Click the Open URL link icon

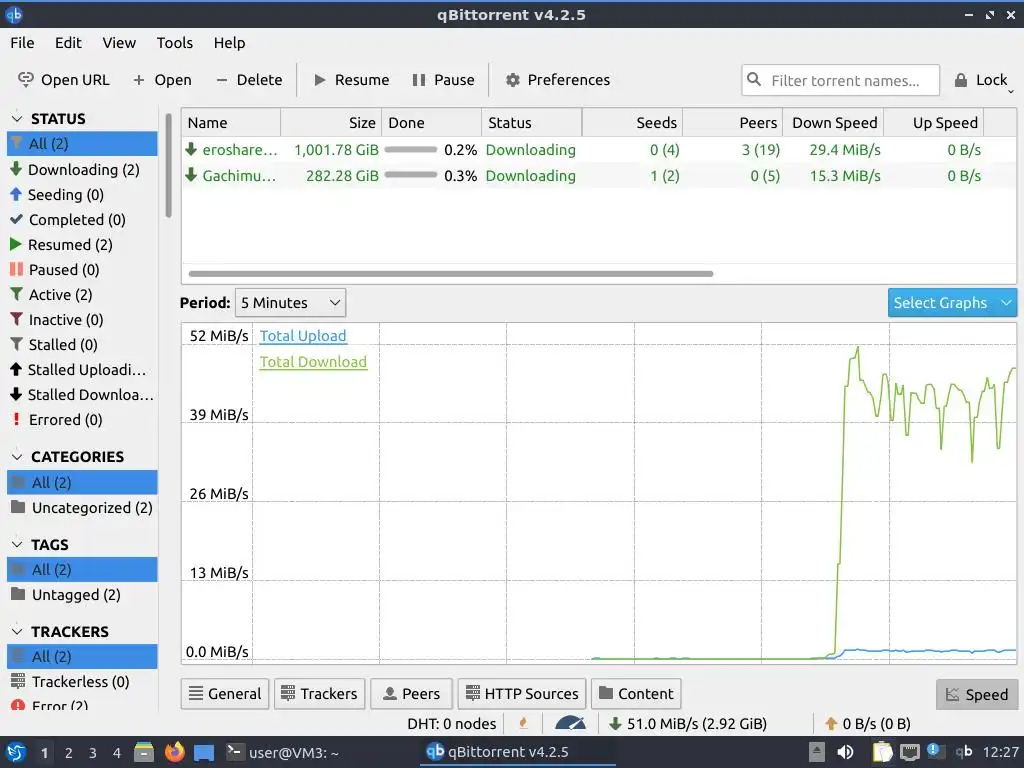(25, 80)
